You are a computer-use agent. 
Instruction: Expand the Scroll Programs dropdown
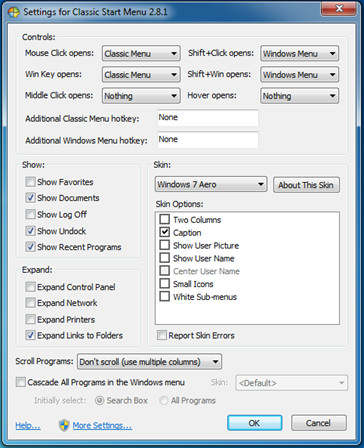pos(149,362)
